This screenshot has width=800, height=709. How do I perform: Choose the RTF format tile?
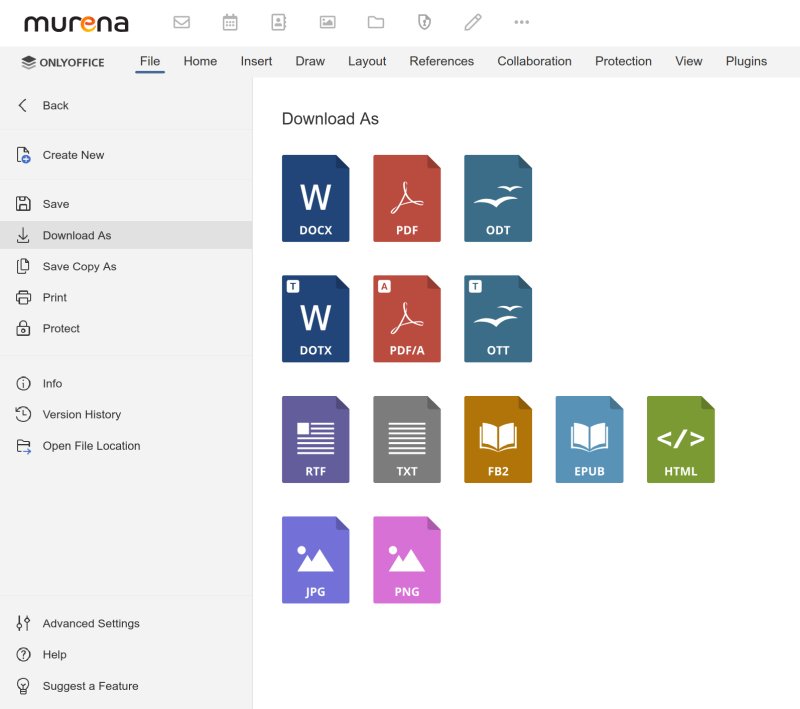click(315, 439)
